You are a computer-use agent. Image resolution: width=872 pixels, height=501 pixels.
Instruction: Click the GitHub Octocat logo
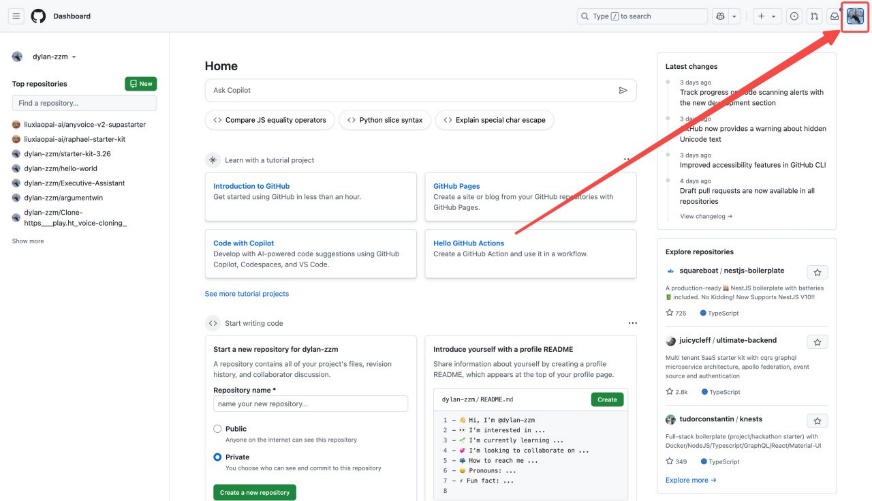tap(38, 16)
